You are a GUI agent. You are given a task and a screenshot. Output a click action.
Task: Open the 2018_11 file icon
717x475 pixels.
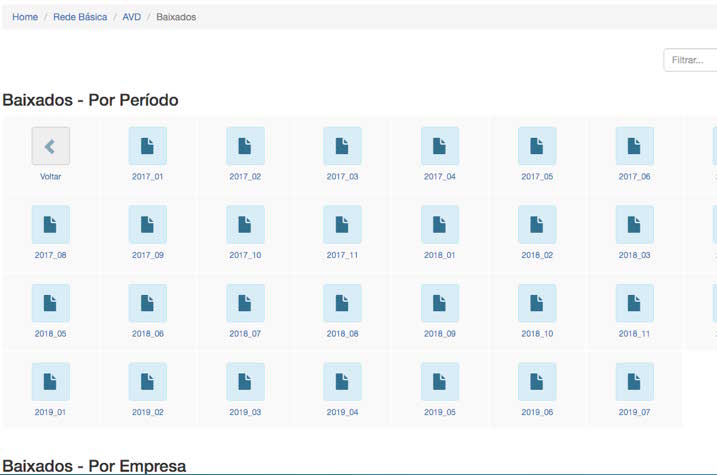point(634,303)
